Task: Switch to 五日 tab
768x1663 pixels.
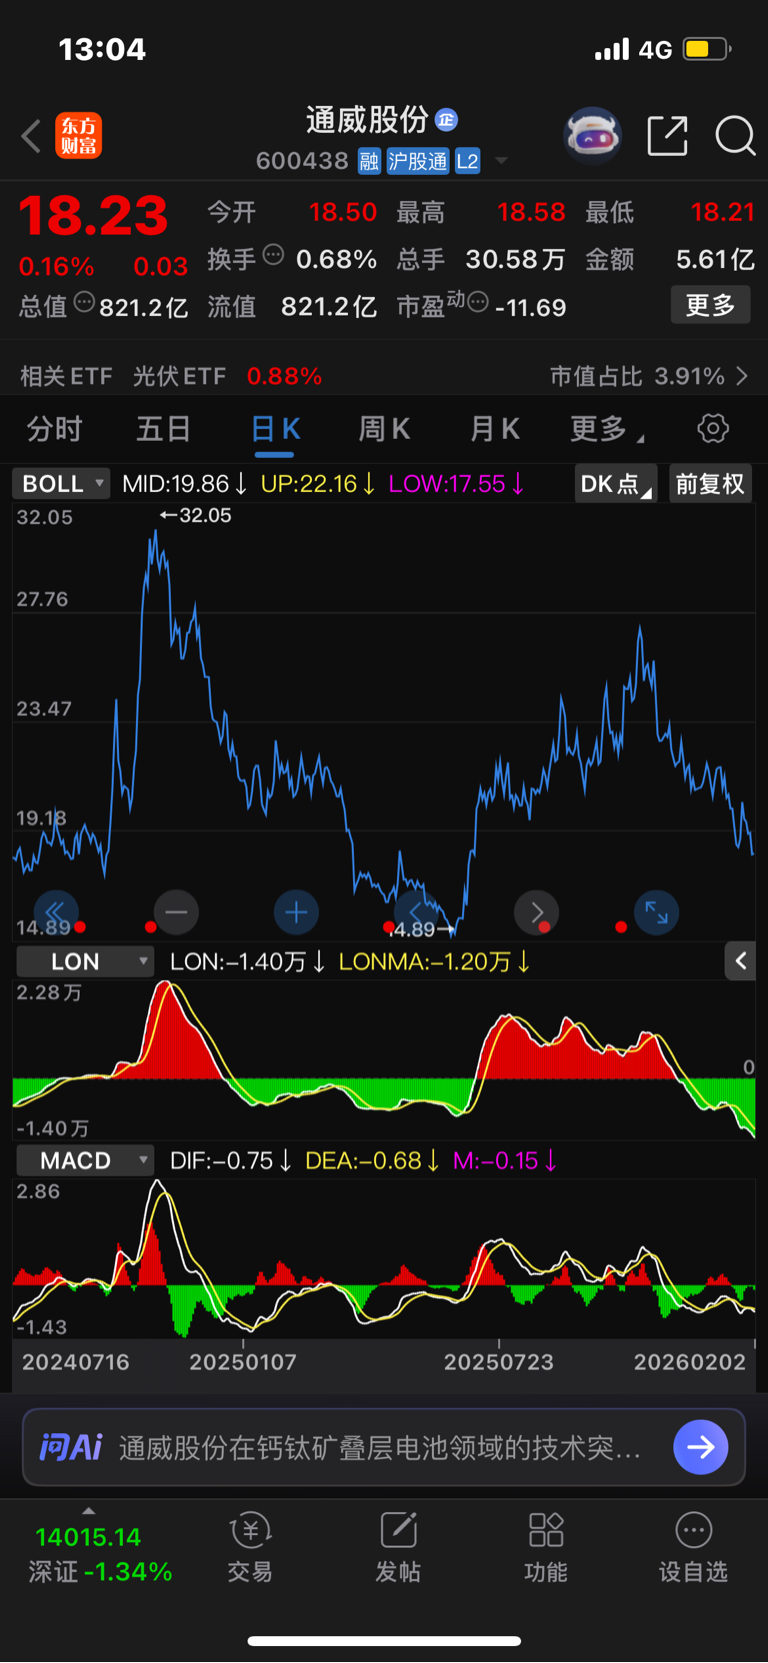Action: pyautogui.click(x=163, y=430)
